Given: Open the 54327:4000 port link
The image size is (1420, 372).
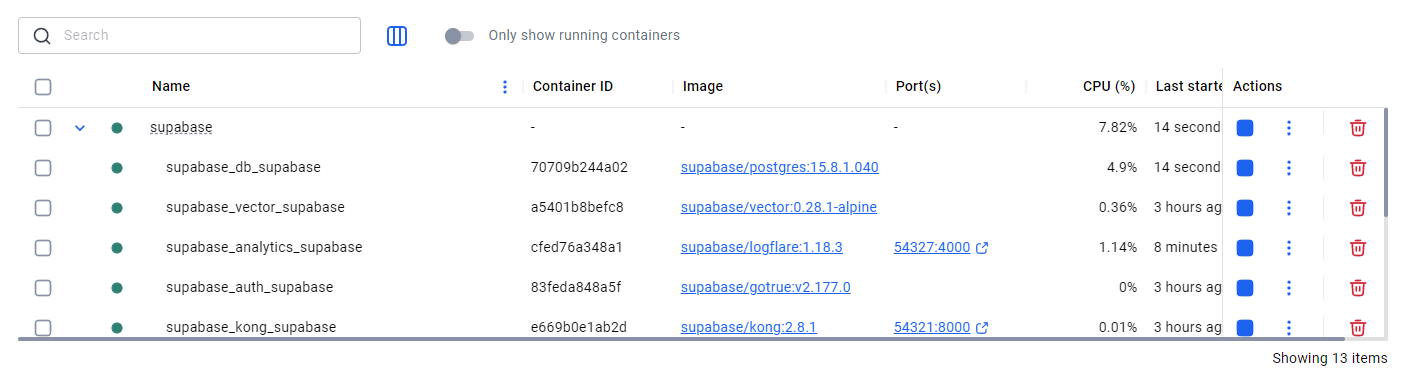Looking at the screenshot, I should tap(932, 248).
